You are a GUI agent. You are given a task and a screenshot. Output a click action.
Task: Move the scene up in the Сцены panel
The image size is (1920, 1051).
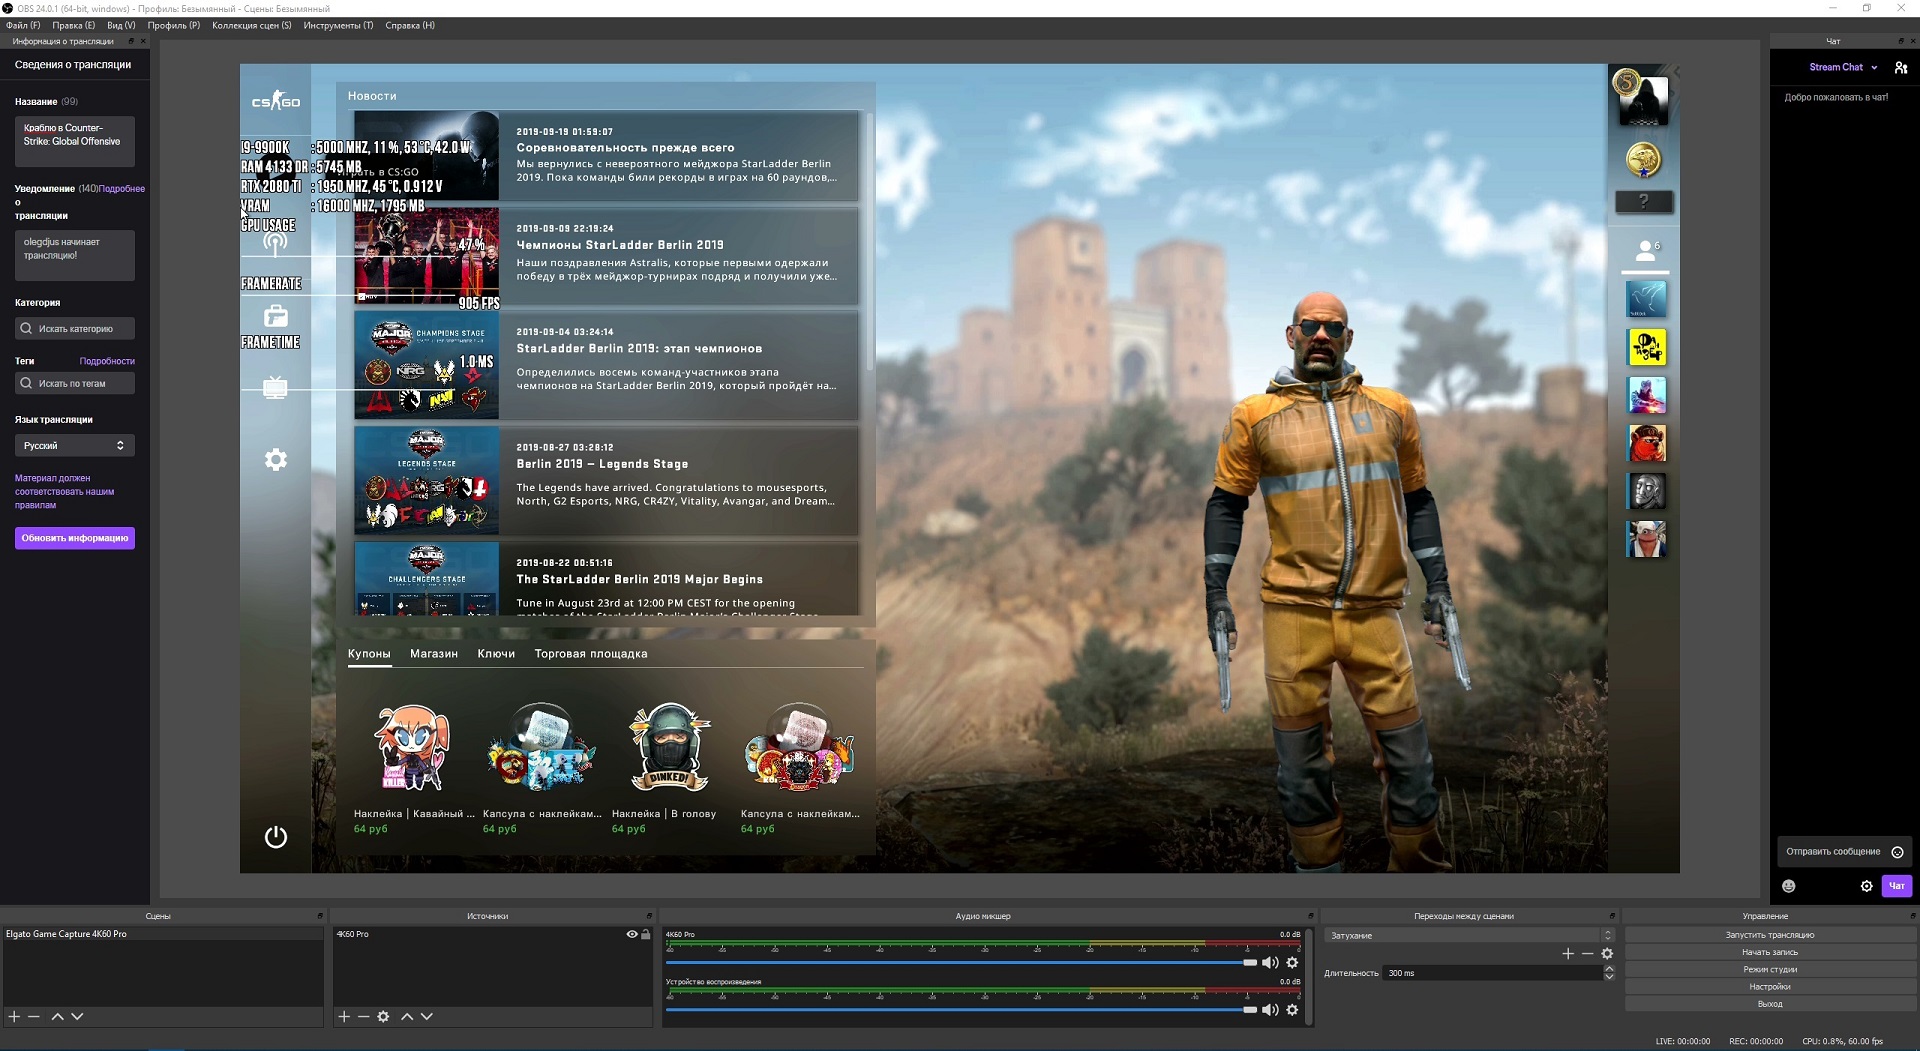click(58, 1016)
